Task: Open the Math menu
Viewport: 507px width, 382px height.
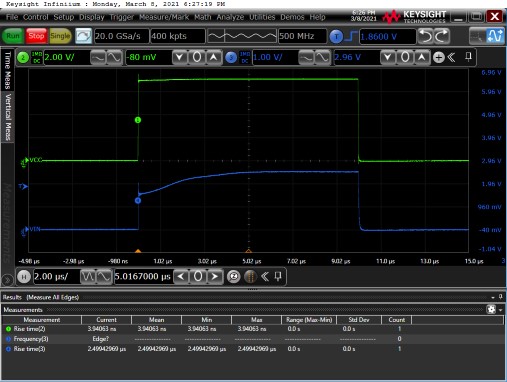Action: point(203,17)
